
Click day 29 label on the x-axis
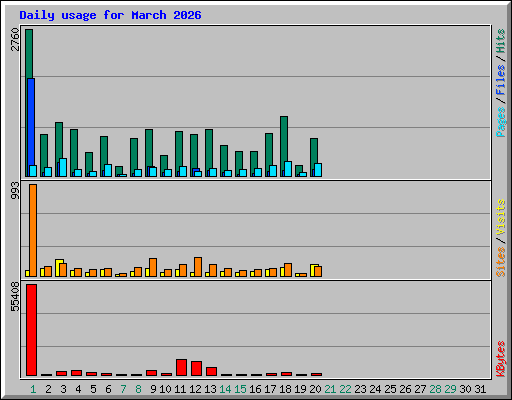coord(450,389)
